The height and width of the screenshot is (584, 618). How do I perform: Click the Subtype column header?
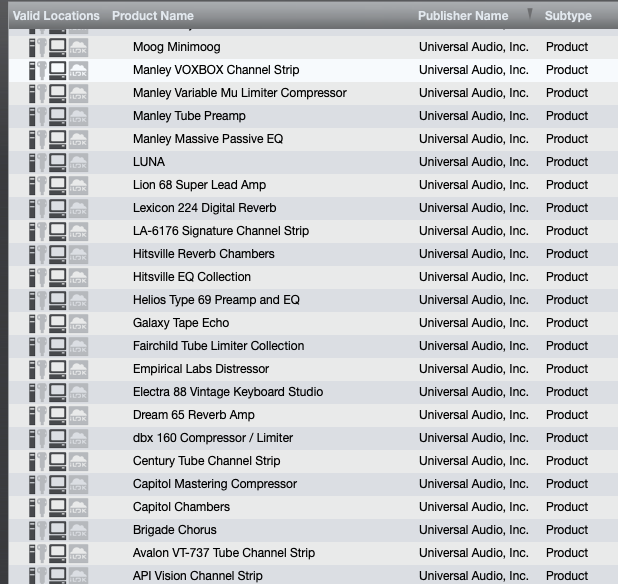click(x=568, y=16)
